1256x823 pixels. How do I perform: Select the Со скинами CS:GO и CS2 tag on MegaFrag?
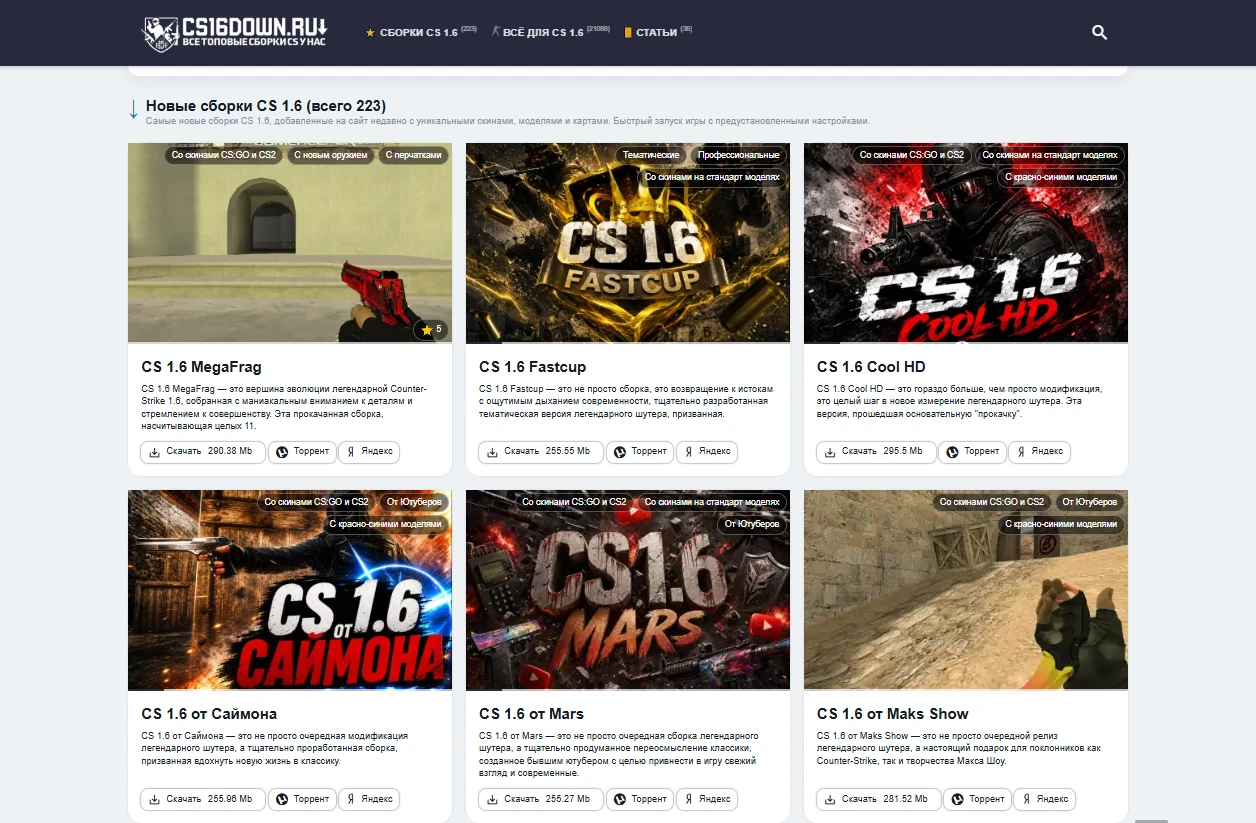pyautogui.click(x=224, y=155)
